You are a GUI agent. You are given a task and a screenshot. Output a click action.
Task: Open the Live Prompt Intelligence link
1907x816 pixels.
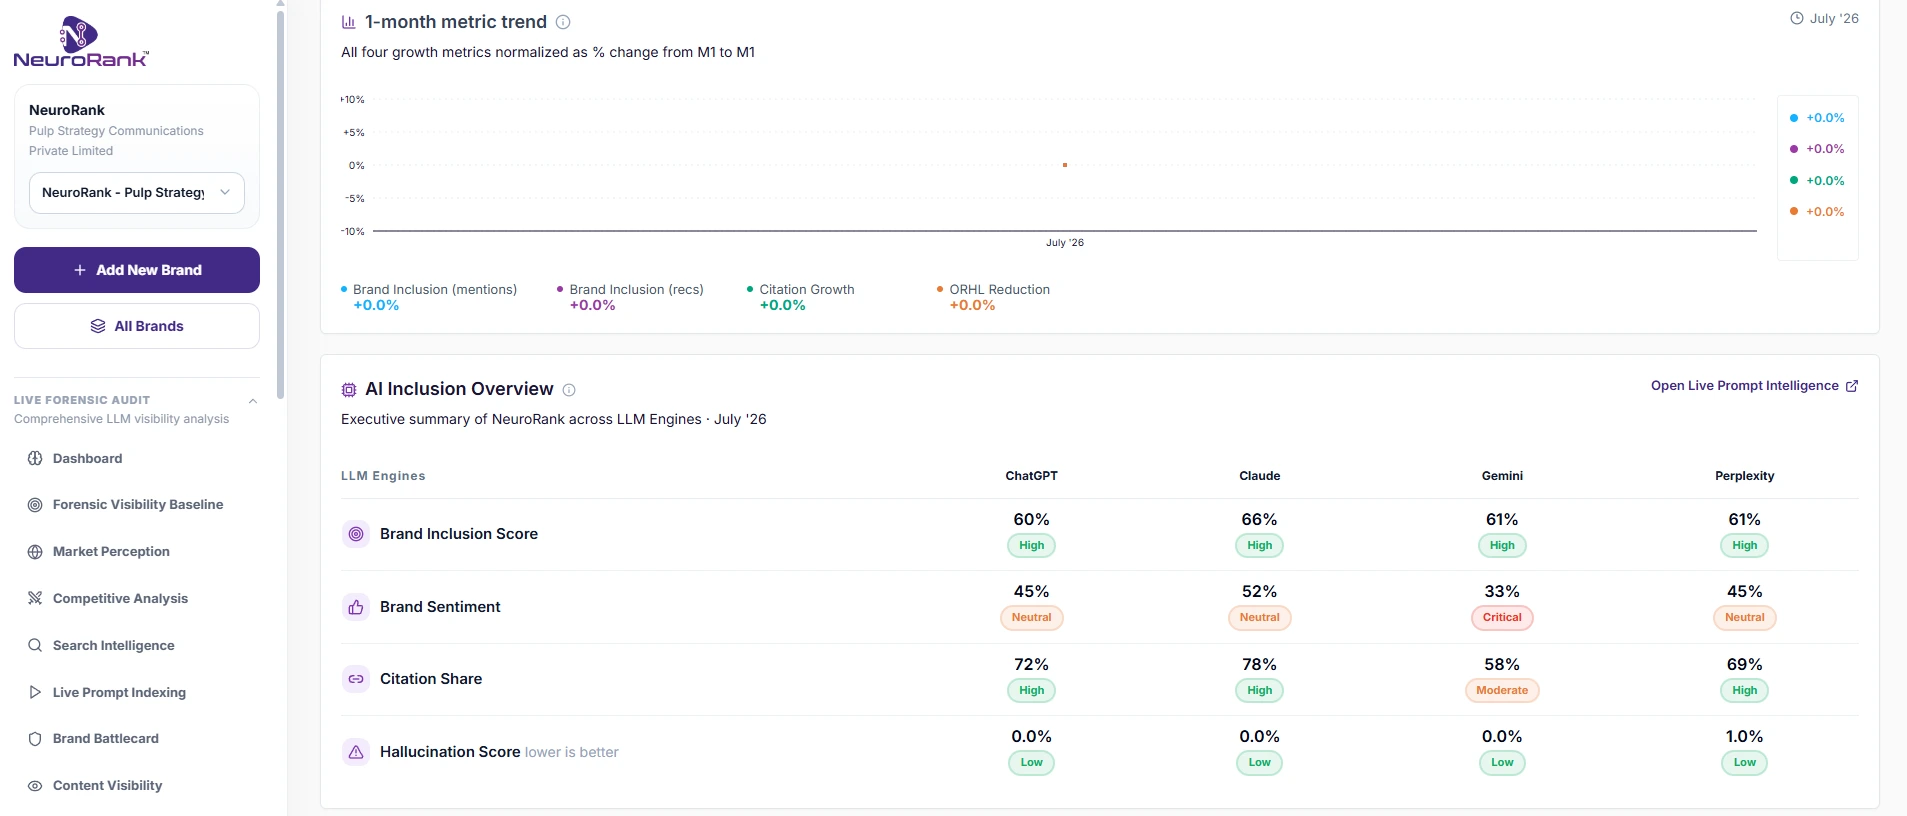click(x=1754, y=386)
